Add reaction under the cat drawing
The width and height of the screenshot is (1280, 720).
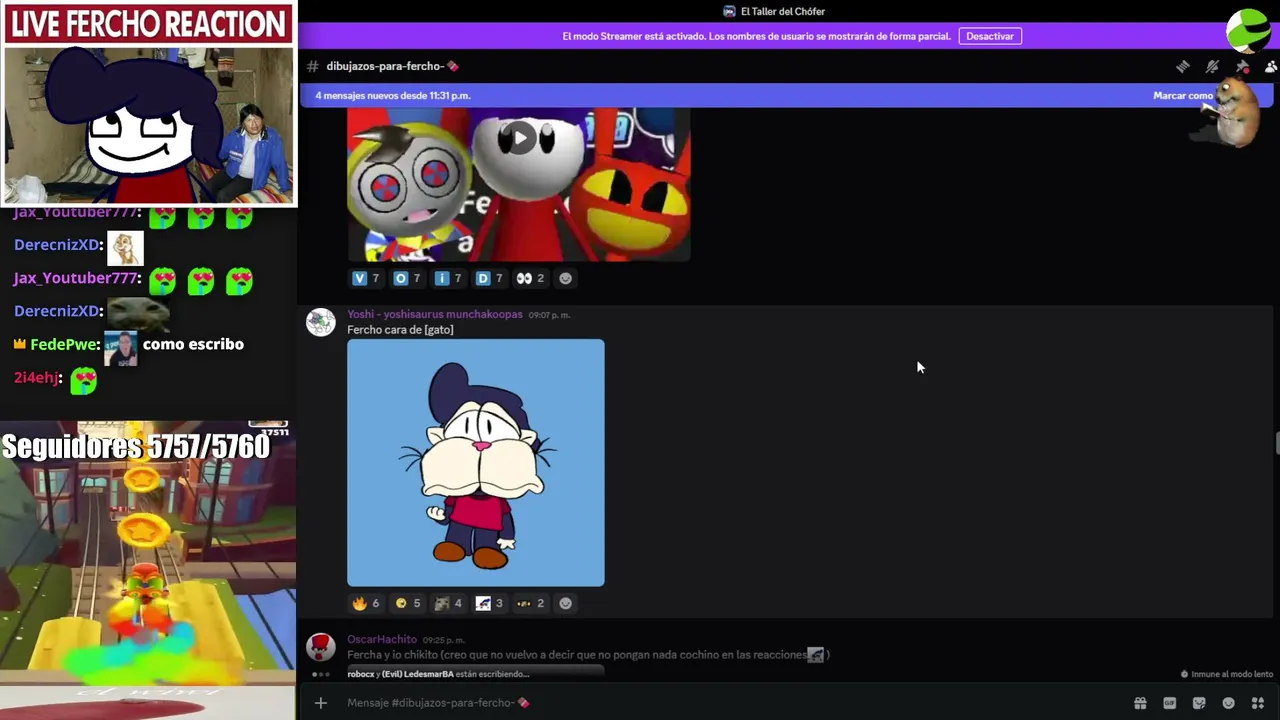point(565,603)
